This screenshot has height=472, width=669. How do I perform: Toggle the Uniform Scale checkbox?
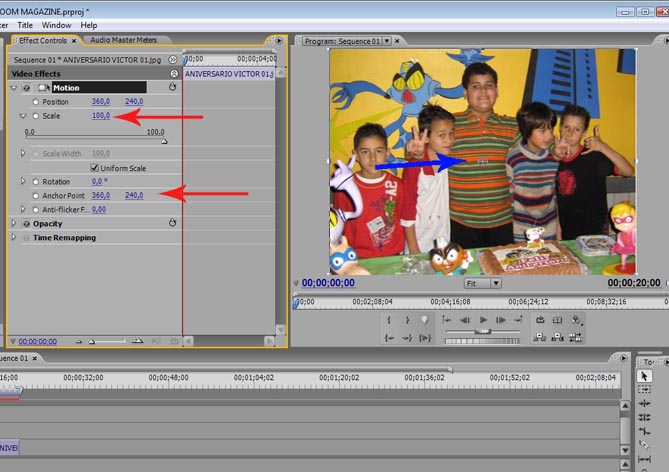[95, 168]
